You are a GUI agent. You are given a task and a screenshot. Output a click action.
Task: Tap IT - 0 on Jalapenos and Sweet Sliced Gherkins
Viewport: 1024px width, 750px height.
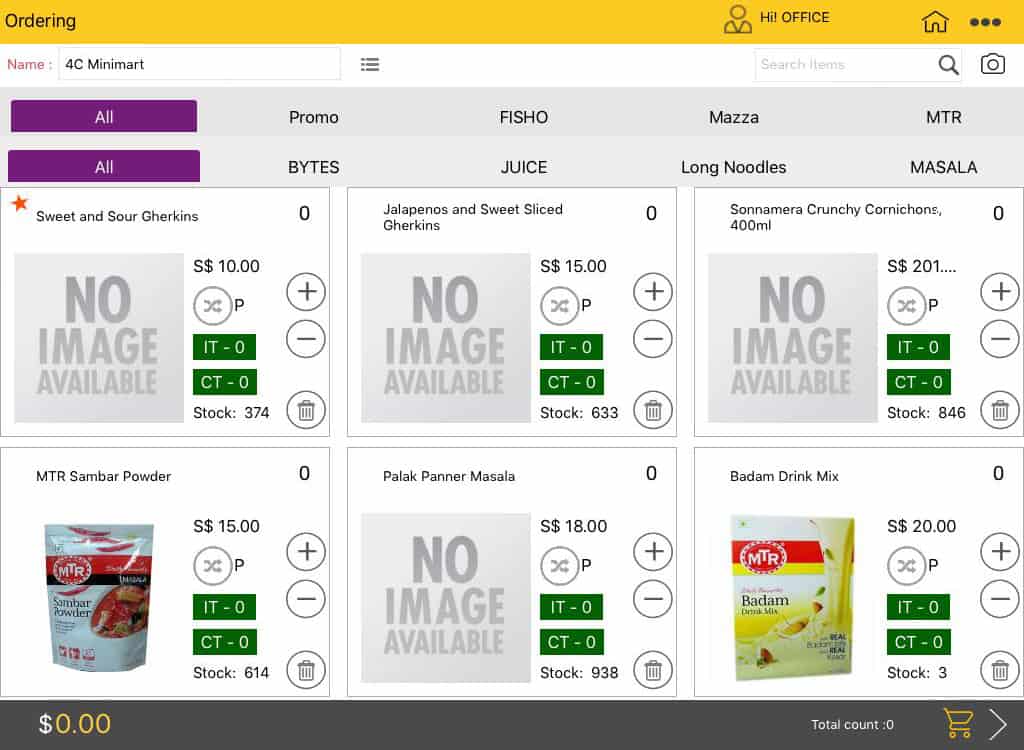tap(571, 347)
